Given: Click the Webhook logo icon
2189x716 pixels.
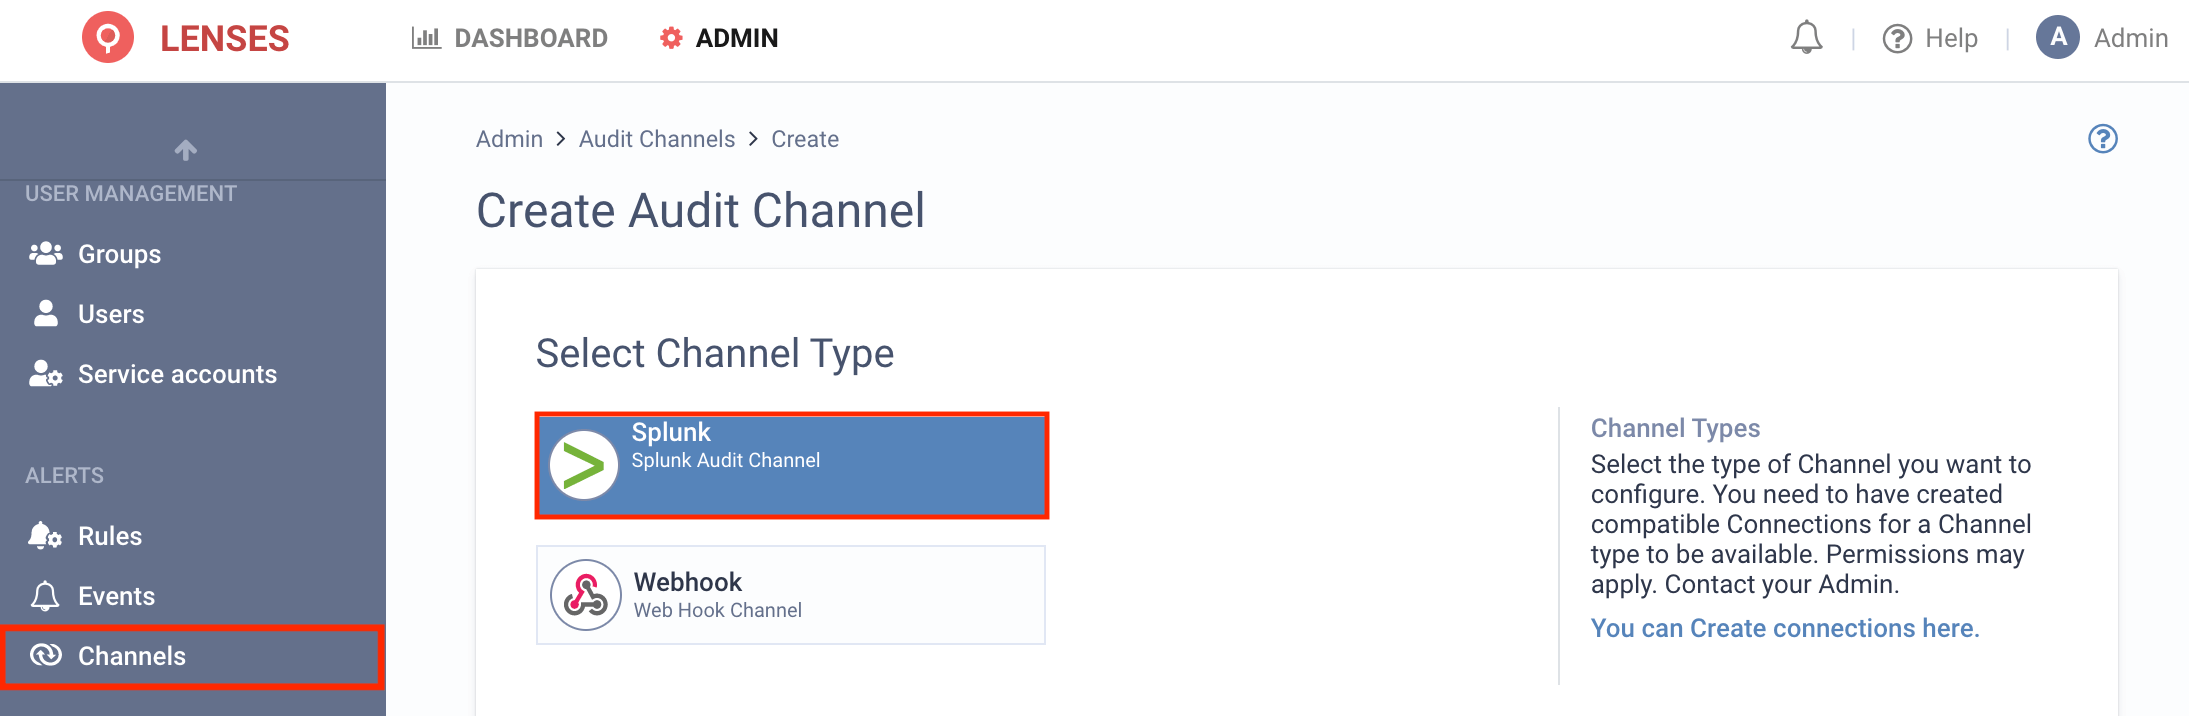Looking at the screenshot, I should pyautogui.click(x=586, y=595).
